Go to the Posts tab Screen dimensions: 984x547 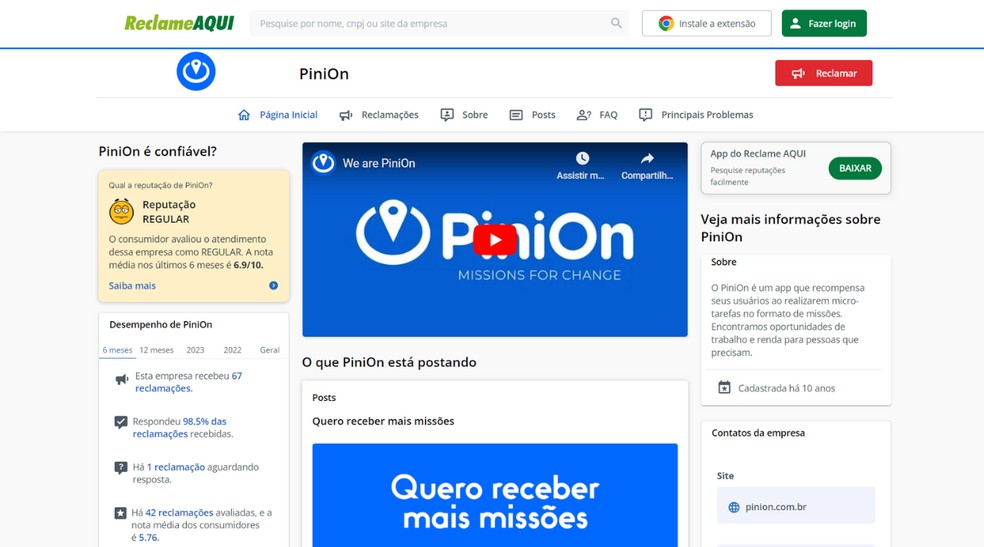pyautogui.click(x=532, y=115)
